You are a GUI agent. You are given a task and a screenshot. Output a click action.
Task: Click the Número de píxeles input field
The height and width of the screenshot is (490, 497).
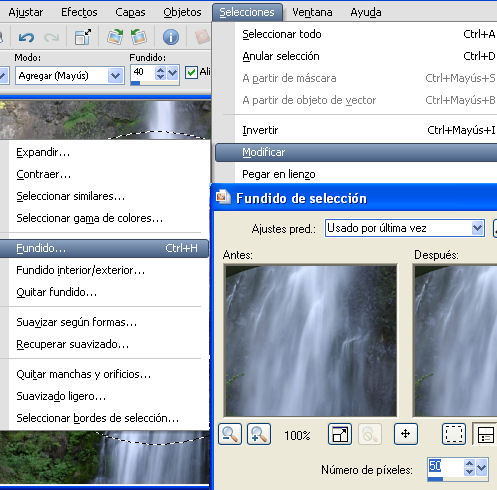pos(445,466)
